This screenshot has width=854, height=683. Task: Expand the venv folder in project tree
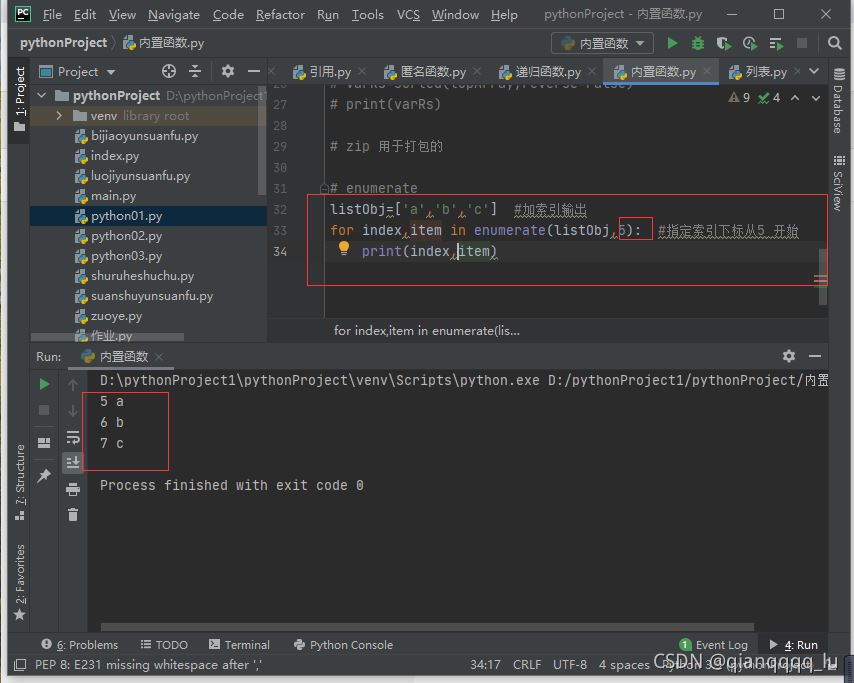click(x=61, y=116)
